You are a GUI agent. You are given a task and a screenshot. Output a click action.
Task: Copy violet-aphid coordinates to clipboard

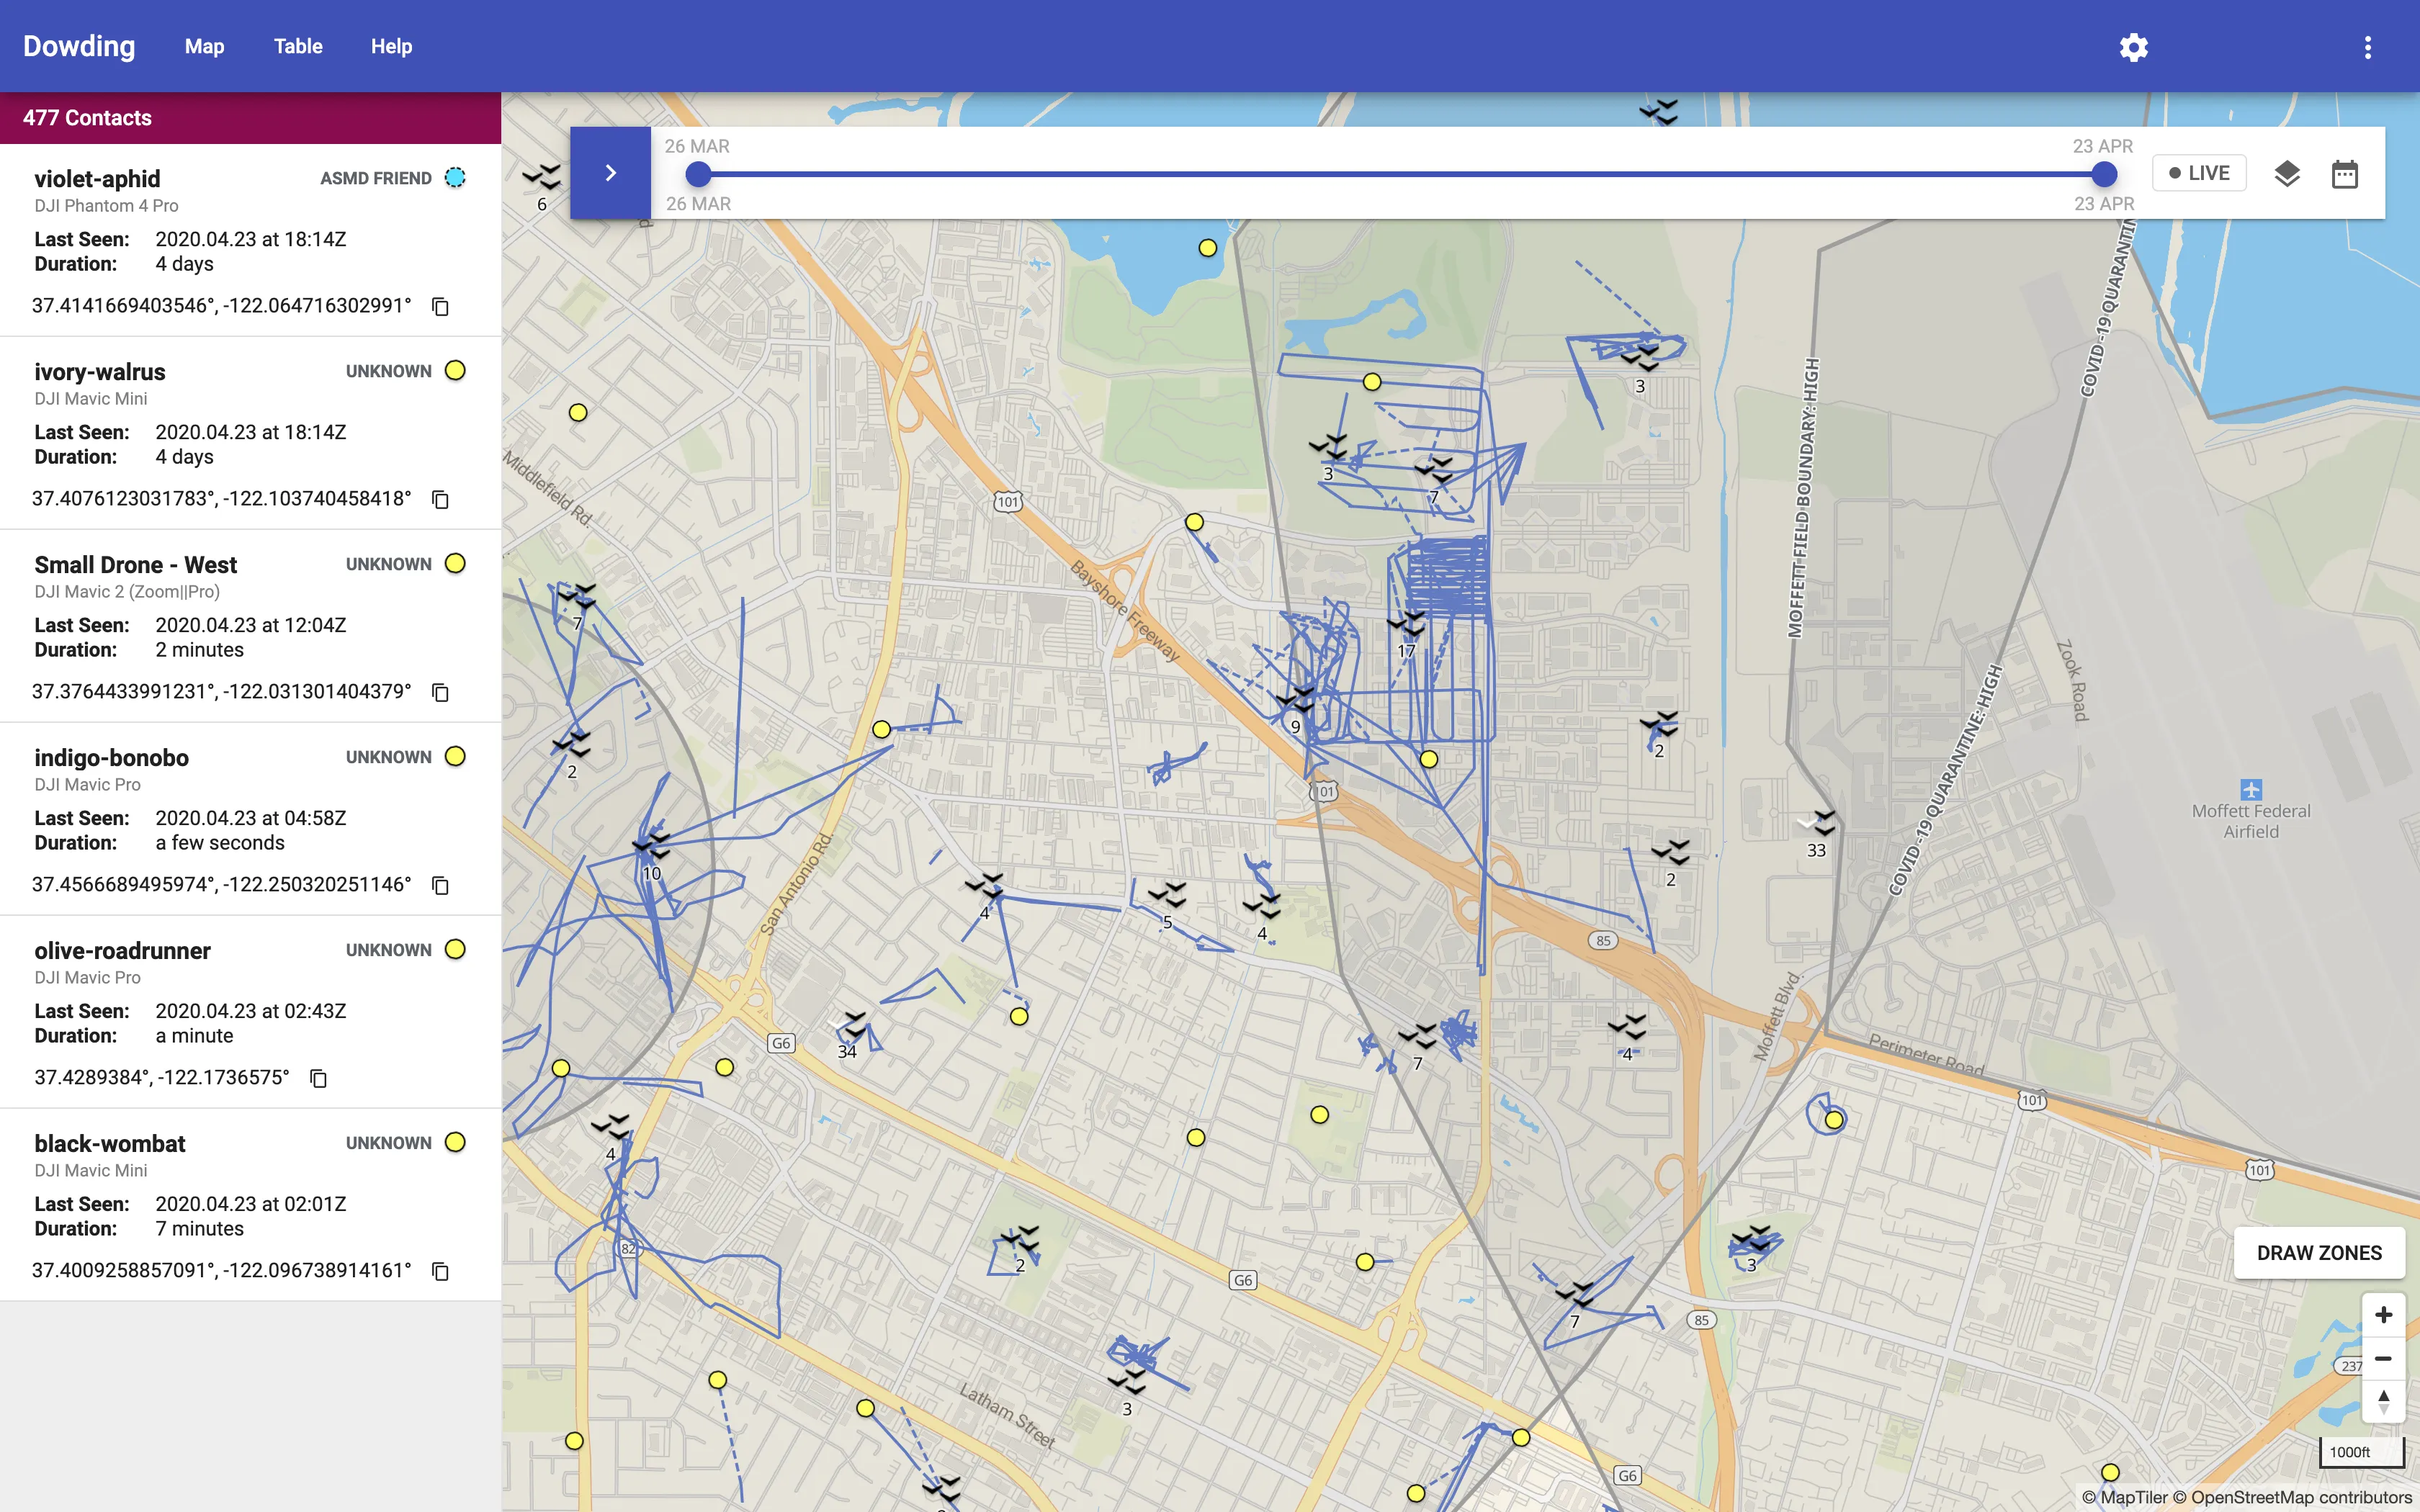(440, 306)
